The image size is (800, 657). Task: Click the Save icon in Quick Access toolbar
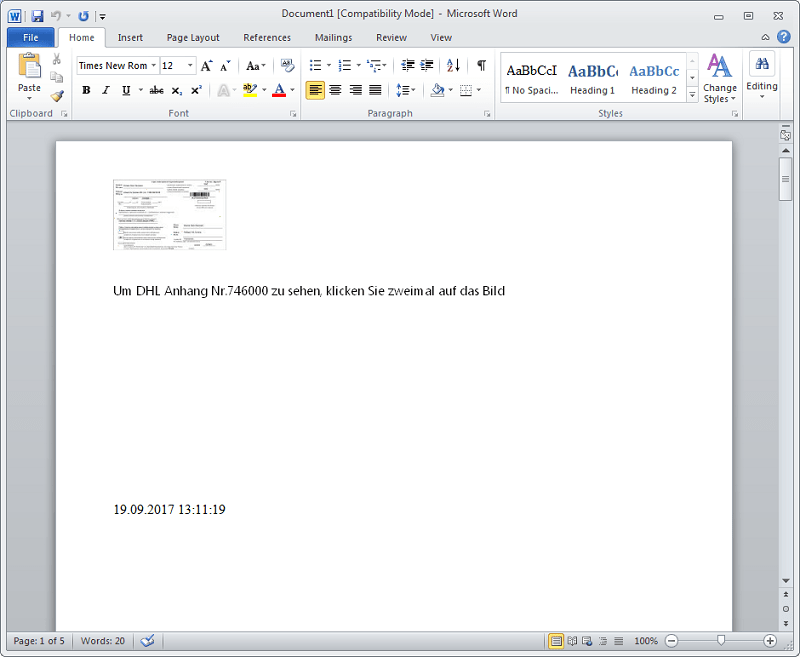pyautogui.click(x=37, y=16)
